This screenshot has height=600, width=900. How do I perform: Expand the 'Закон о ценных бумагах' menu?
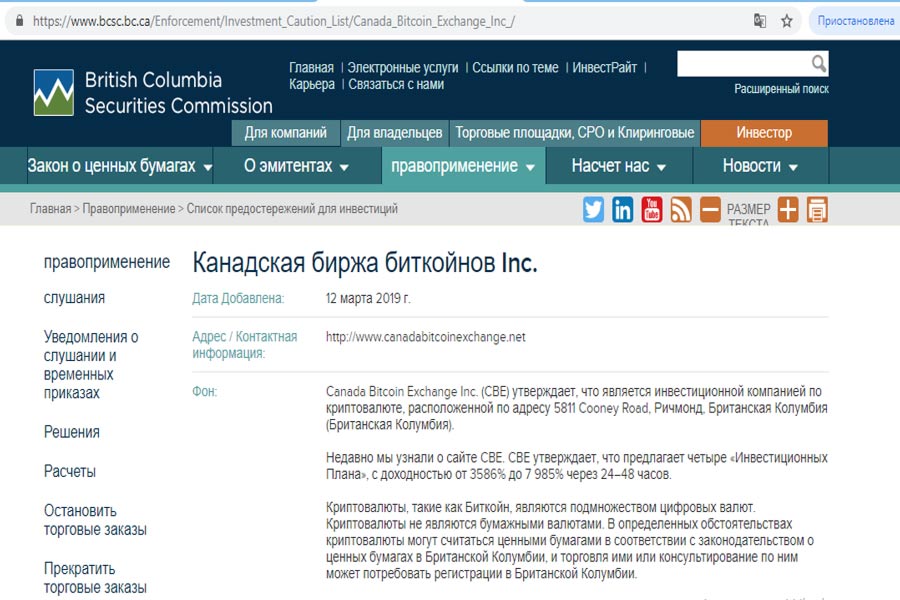[120, 166]
